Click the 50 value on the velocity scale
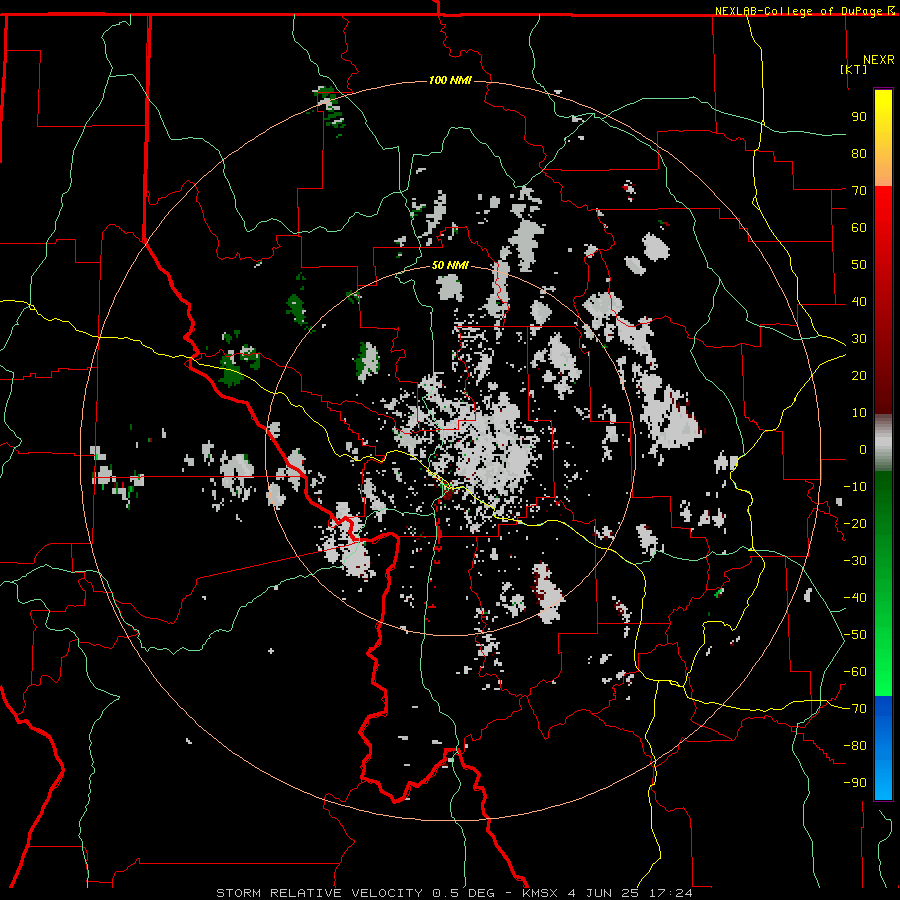Viewport: 900px width, 900px height. pos(859,265)
